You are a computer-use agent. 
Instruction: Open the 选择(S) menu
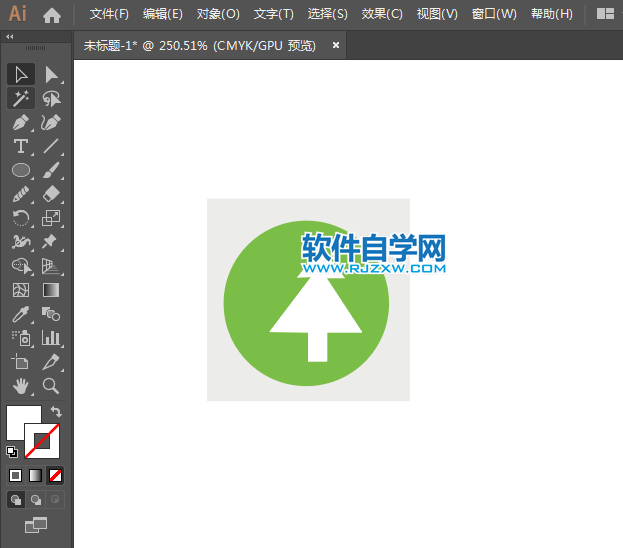[x=327, y=14]
